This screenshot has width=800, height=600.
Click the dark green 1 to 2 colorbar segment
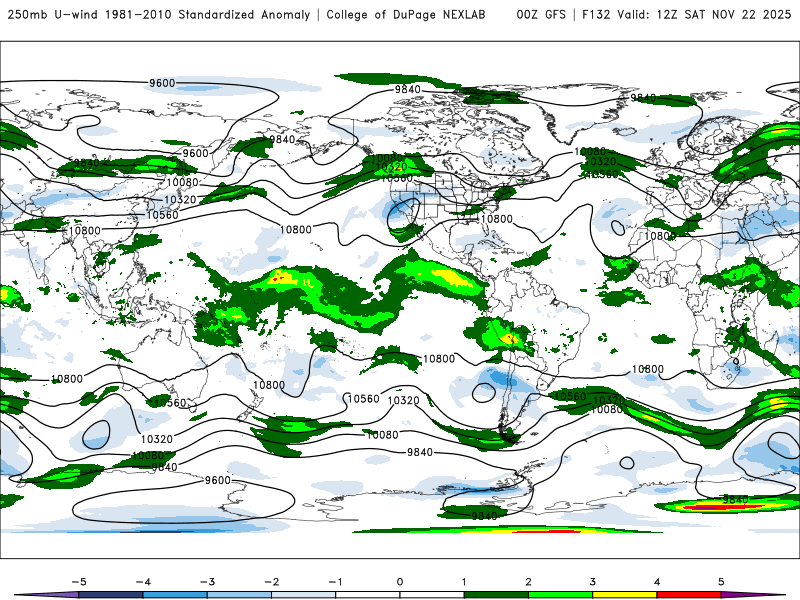(496, 595)
